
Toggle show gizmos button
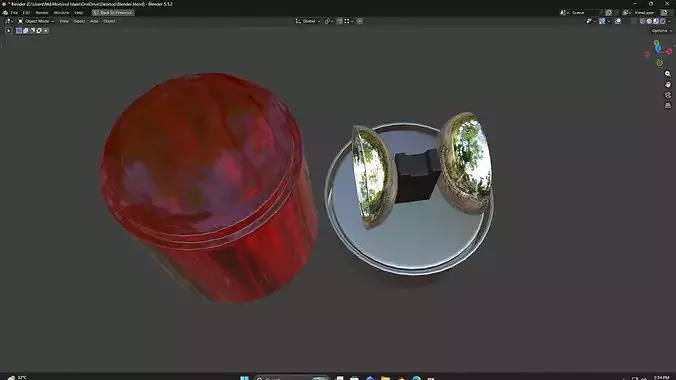[x=602, y=21]
